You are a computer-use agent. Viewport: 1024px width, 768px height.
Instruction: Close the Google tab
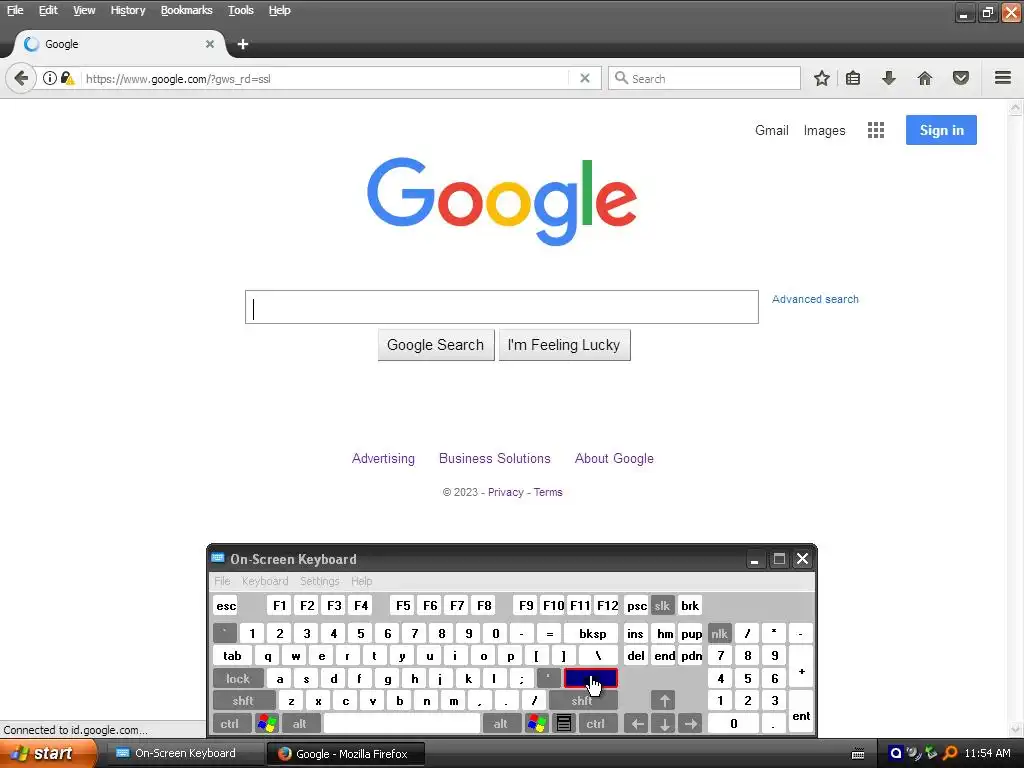pyautogui.click(x=210, y=44)
